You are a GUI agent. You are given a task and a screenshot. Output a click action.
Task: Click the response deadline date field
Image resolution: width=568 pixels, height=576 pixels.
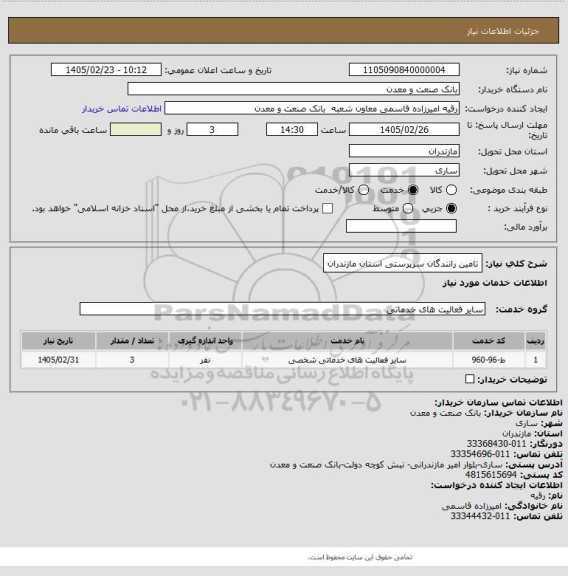point(404,130)
